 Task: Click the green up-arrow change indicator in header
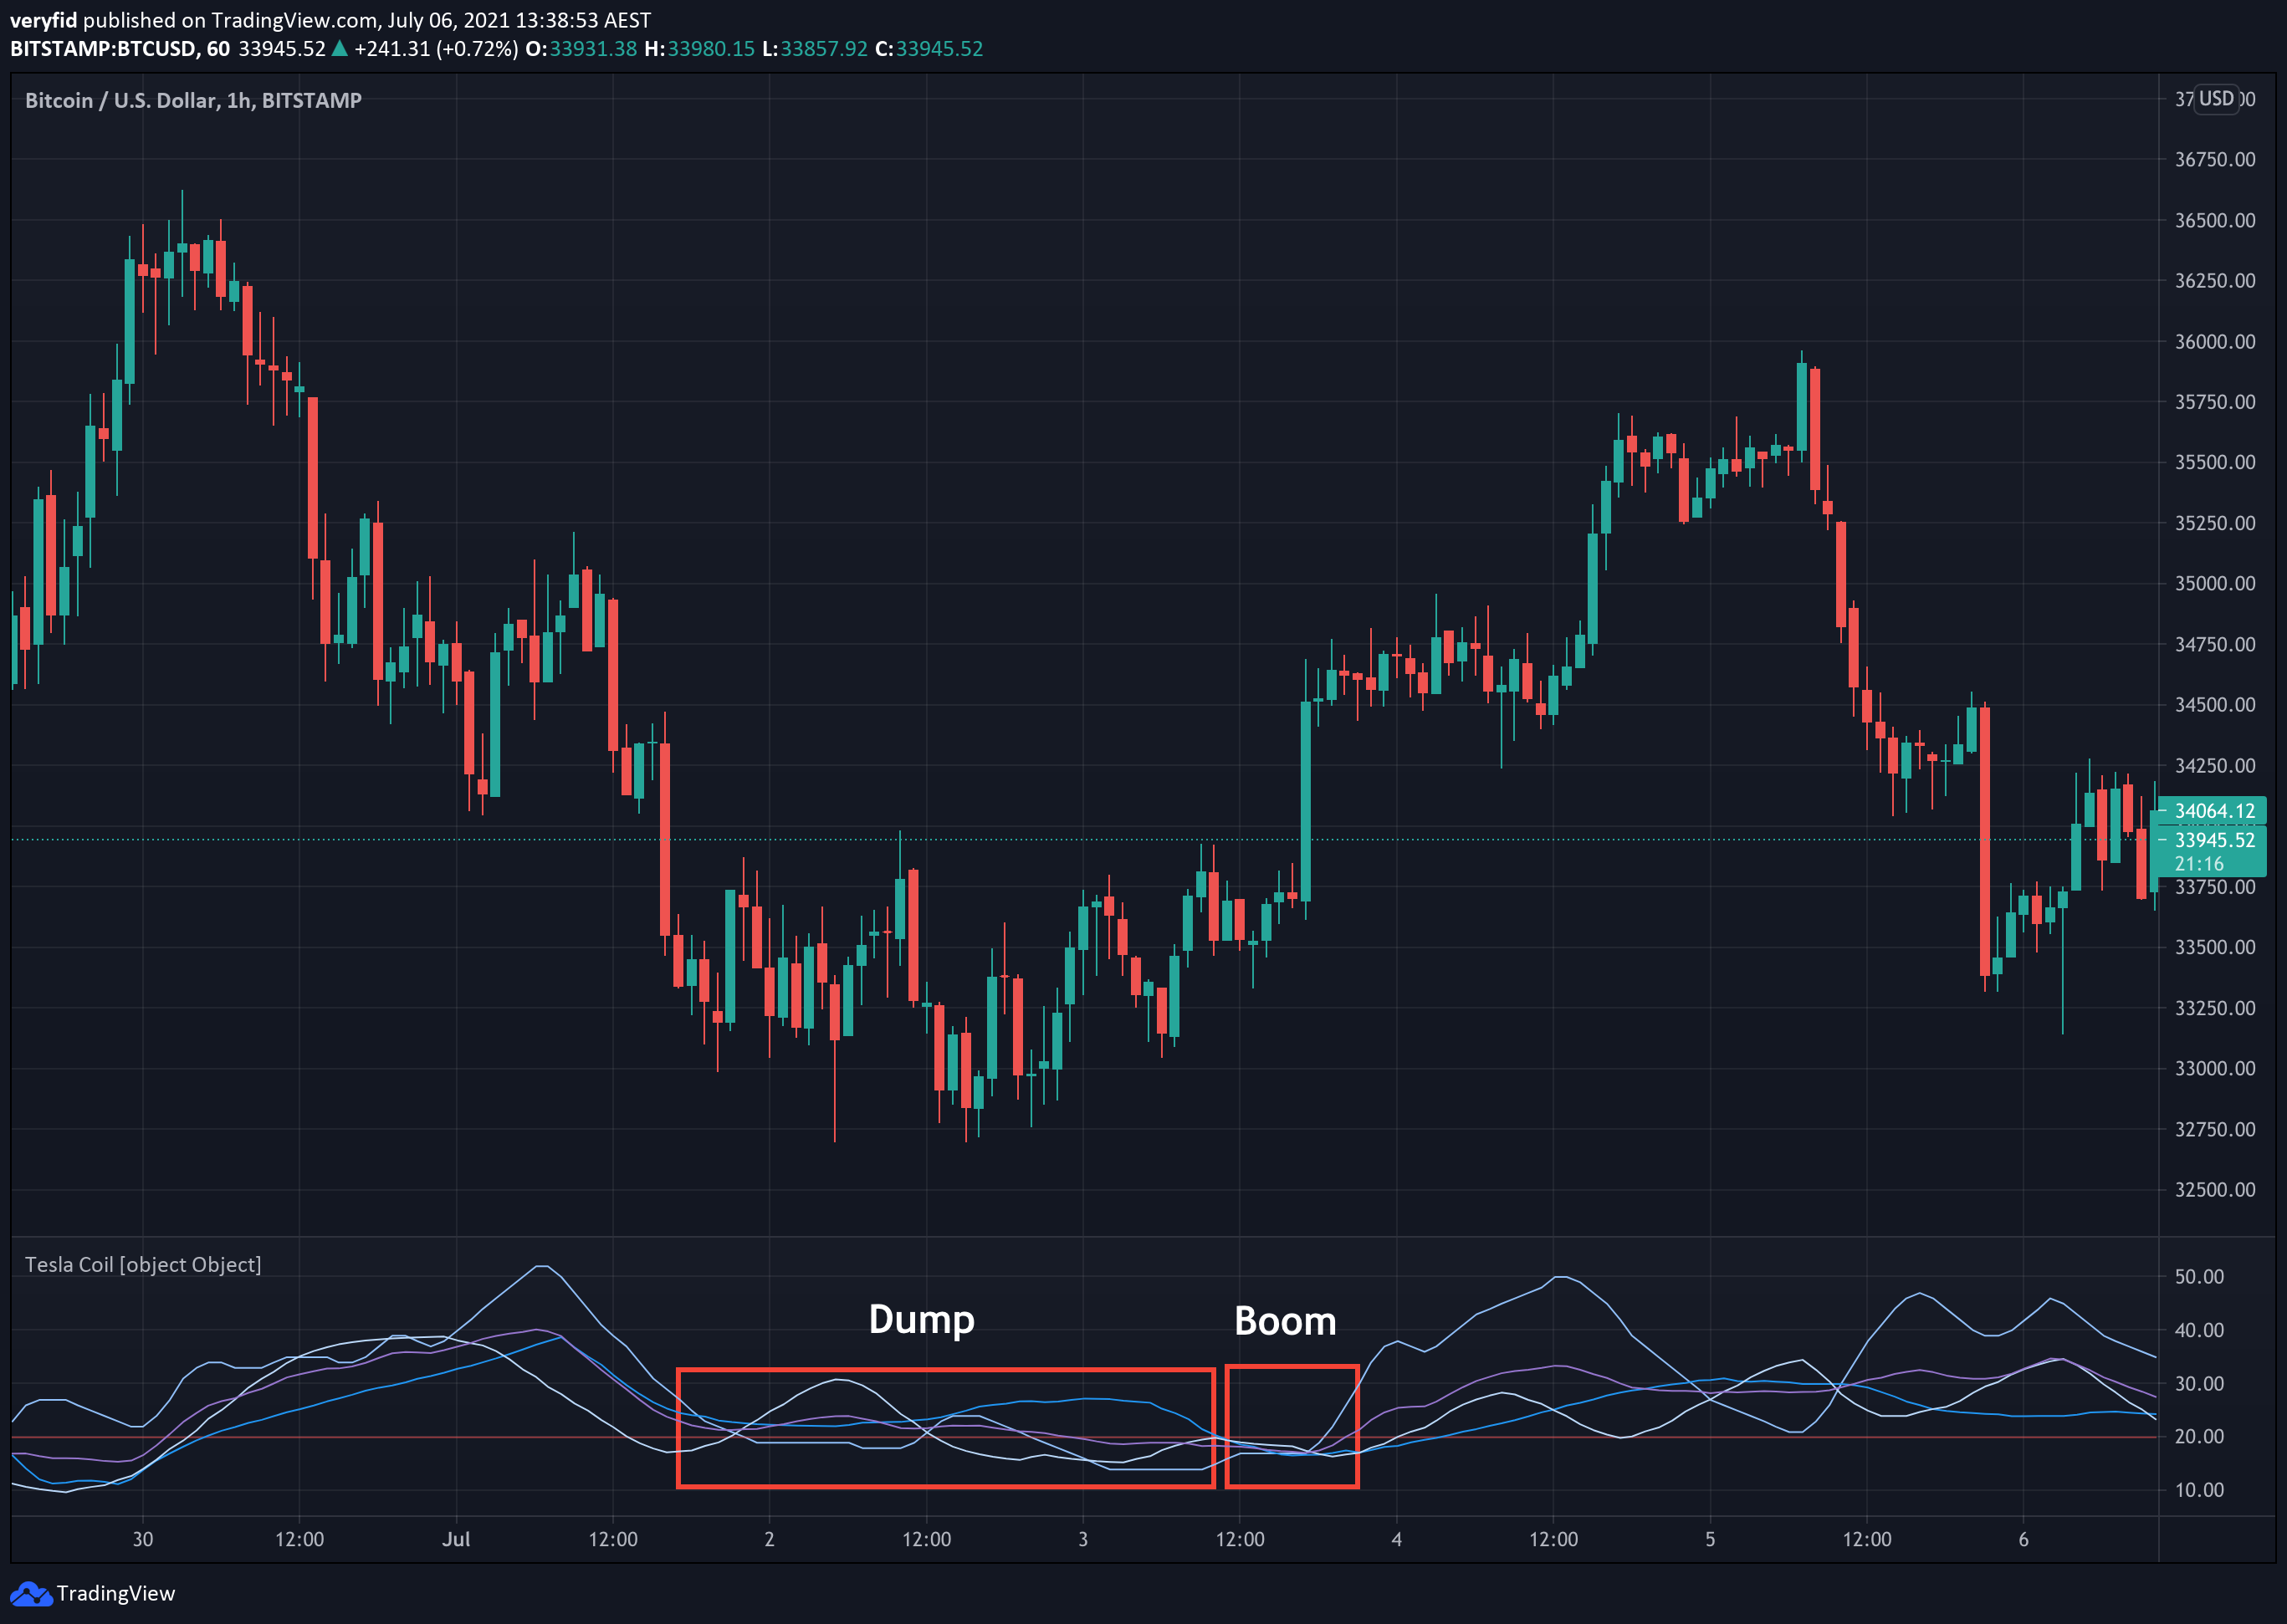[x=340, y=48]
